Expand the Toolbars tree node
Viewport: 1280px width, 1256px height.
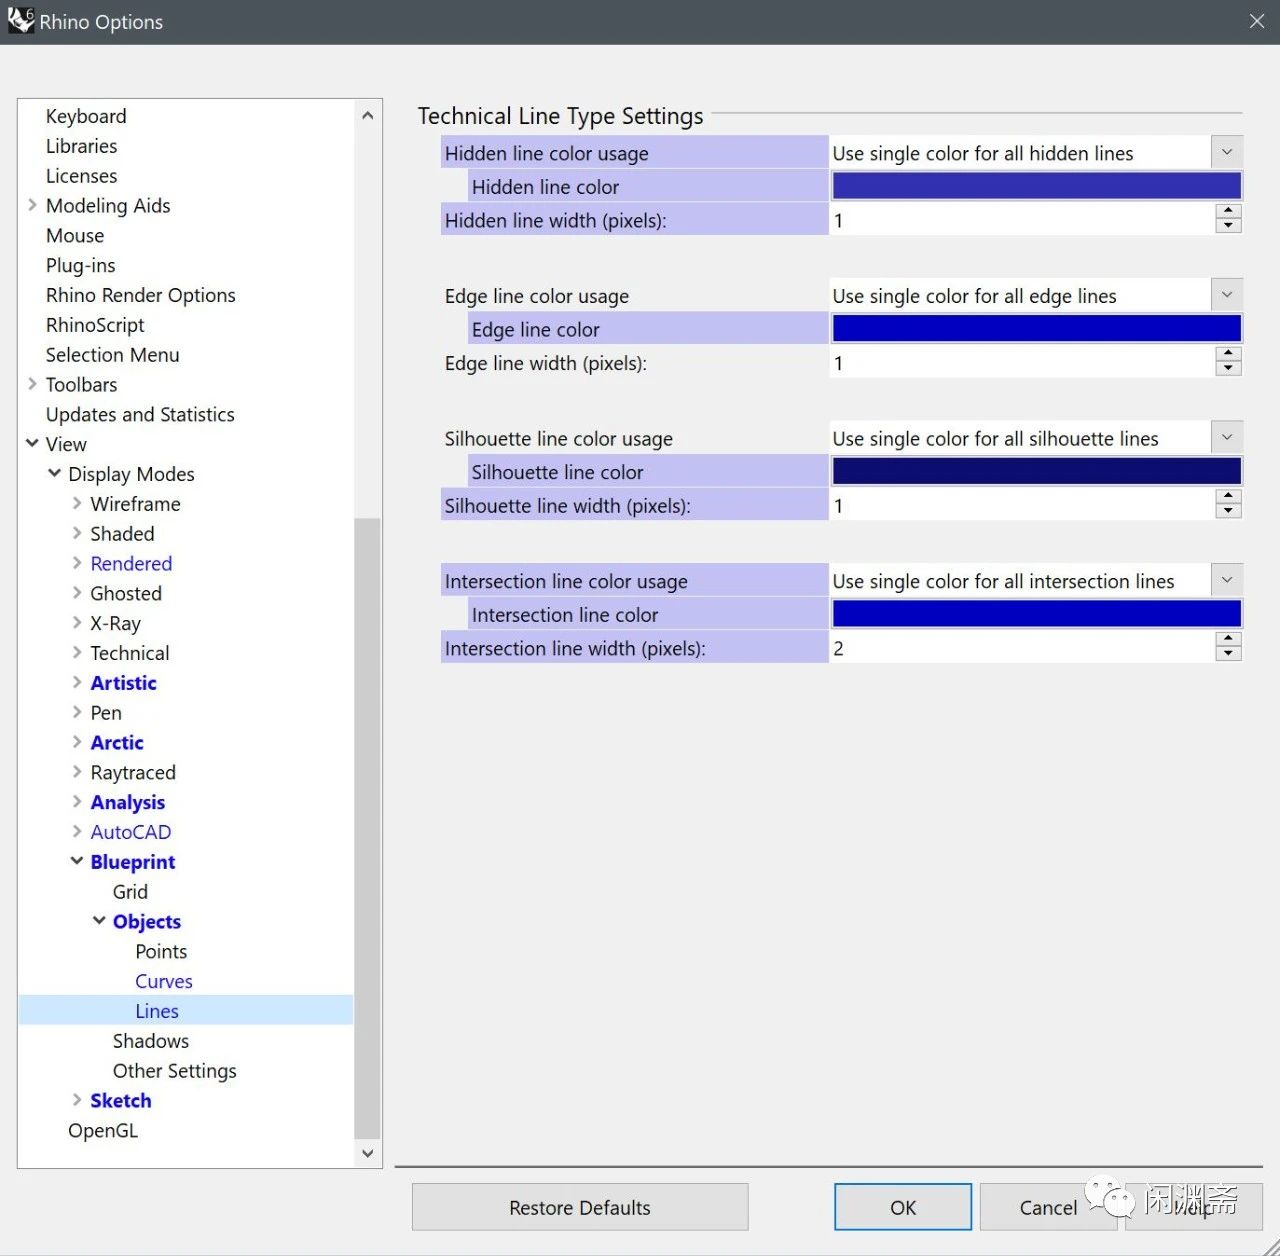tap(32, 384)
